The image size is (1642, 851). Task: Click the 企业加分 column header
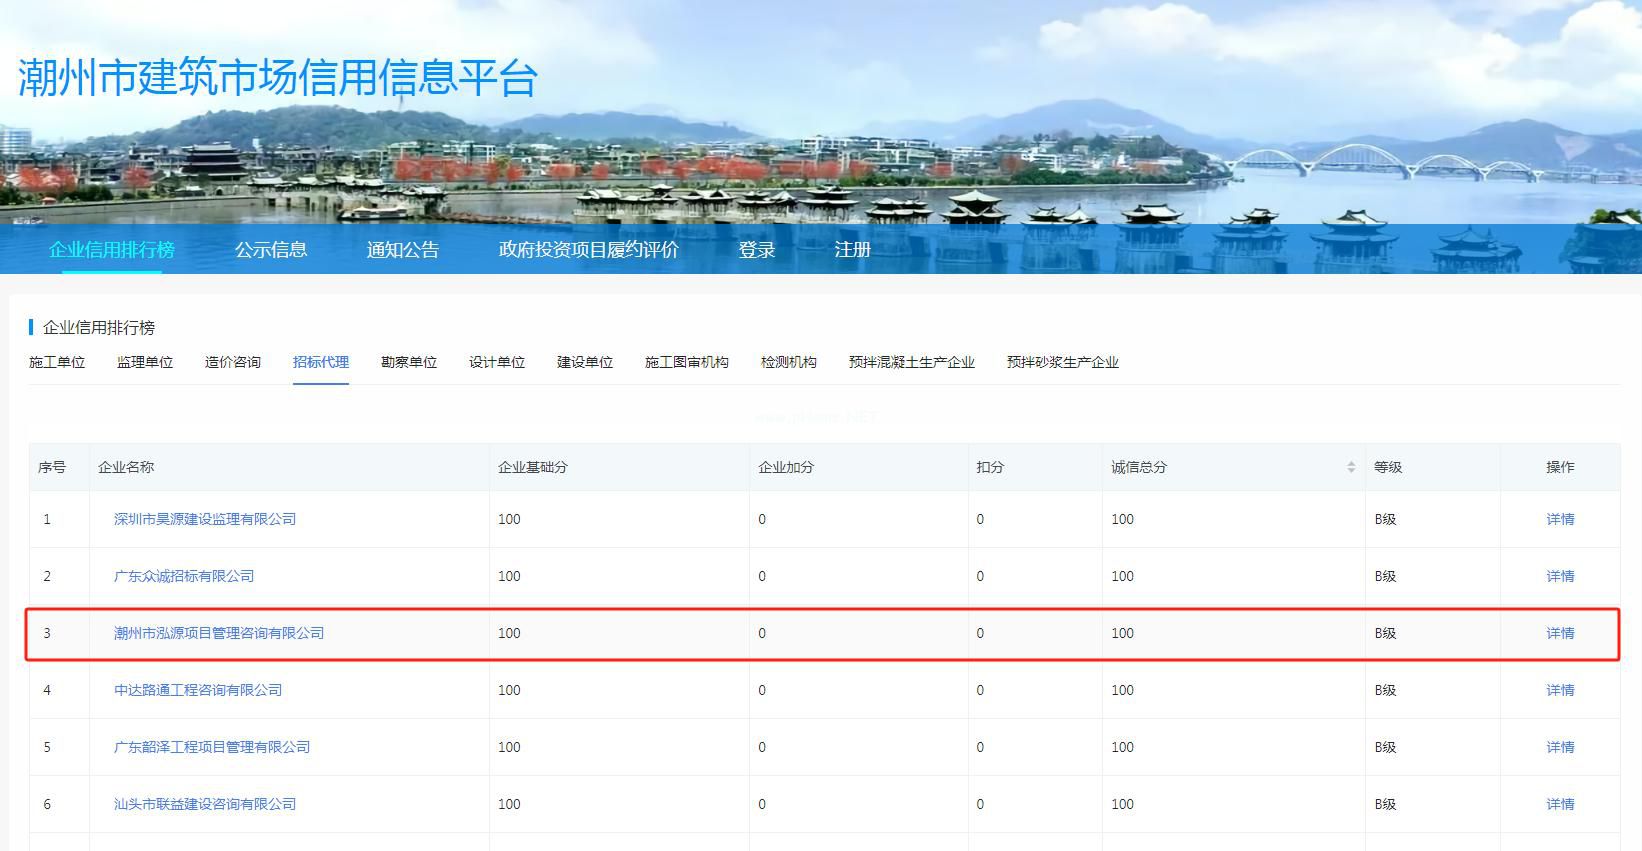786,467
